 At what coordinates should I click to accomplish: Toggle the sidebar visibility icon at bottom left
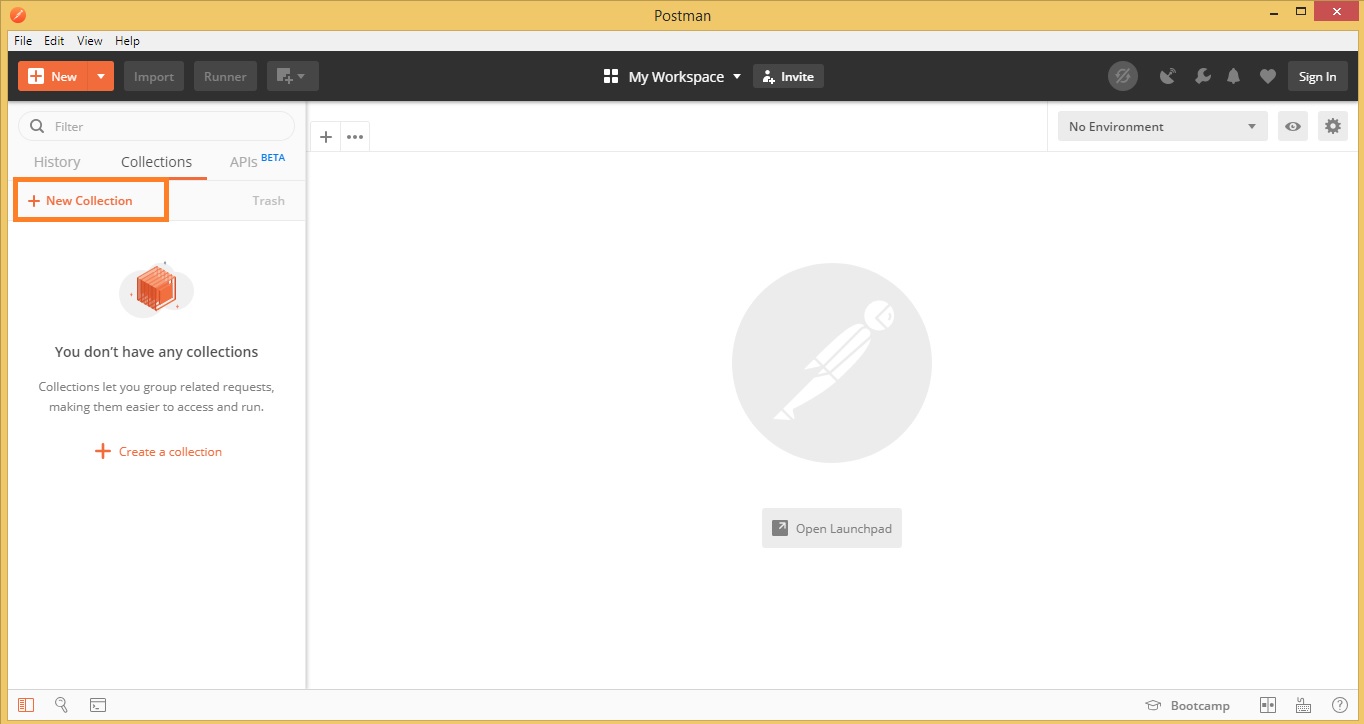(26, 705)
